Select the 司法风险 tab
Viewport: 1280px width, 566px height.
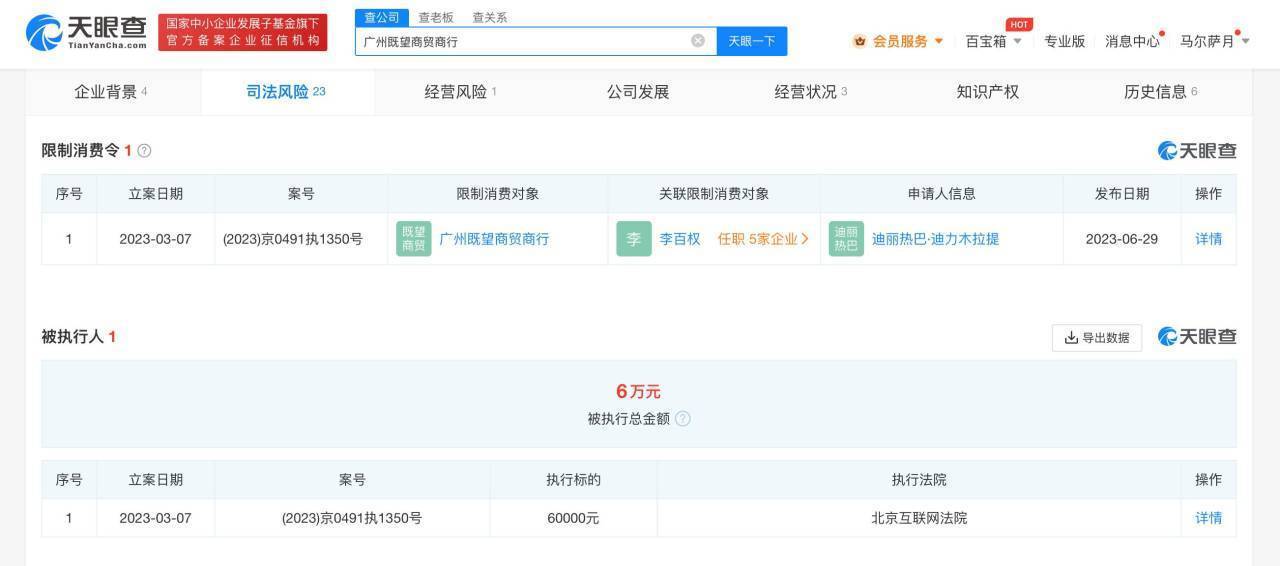click(x=286, y=92)
